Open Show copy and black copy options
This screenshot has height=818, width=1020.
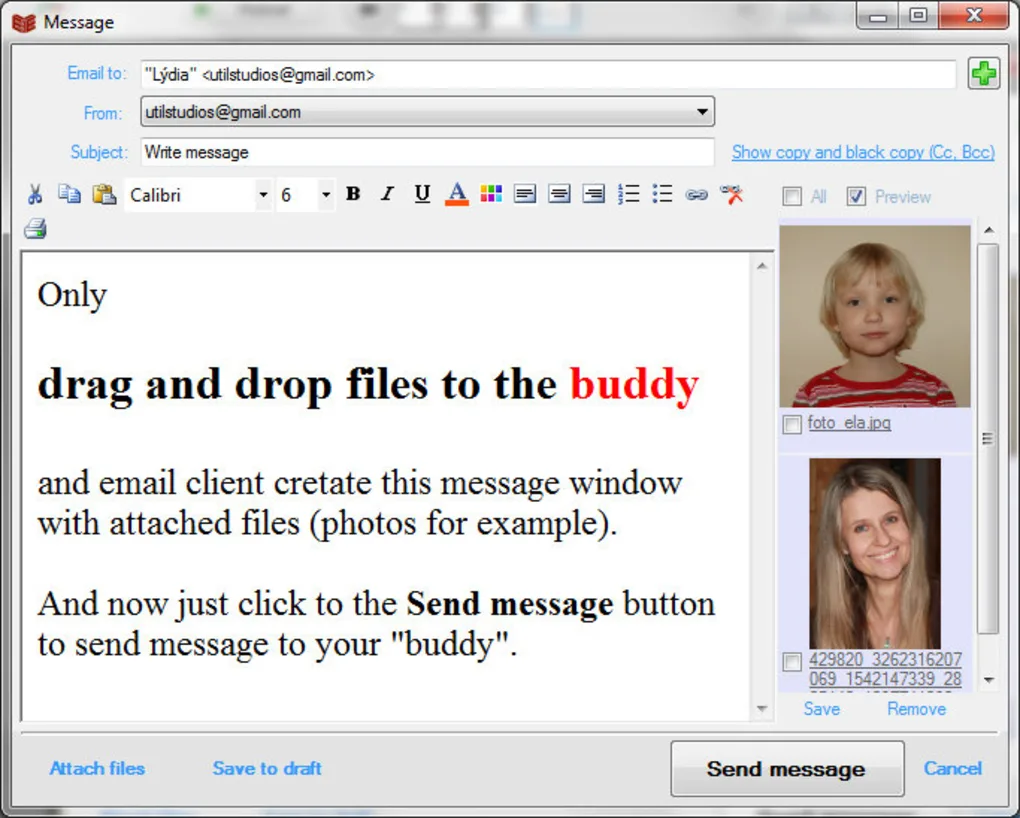[862, 152]
